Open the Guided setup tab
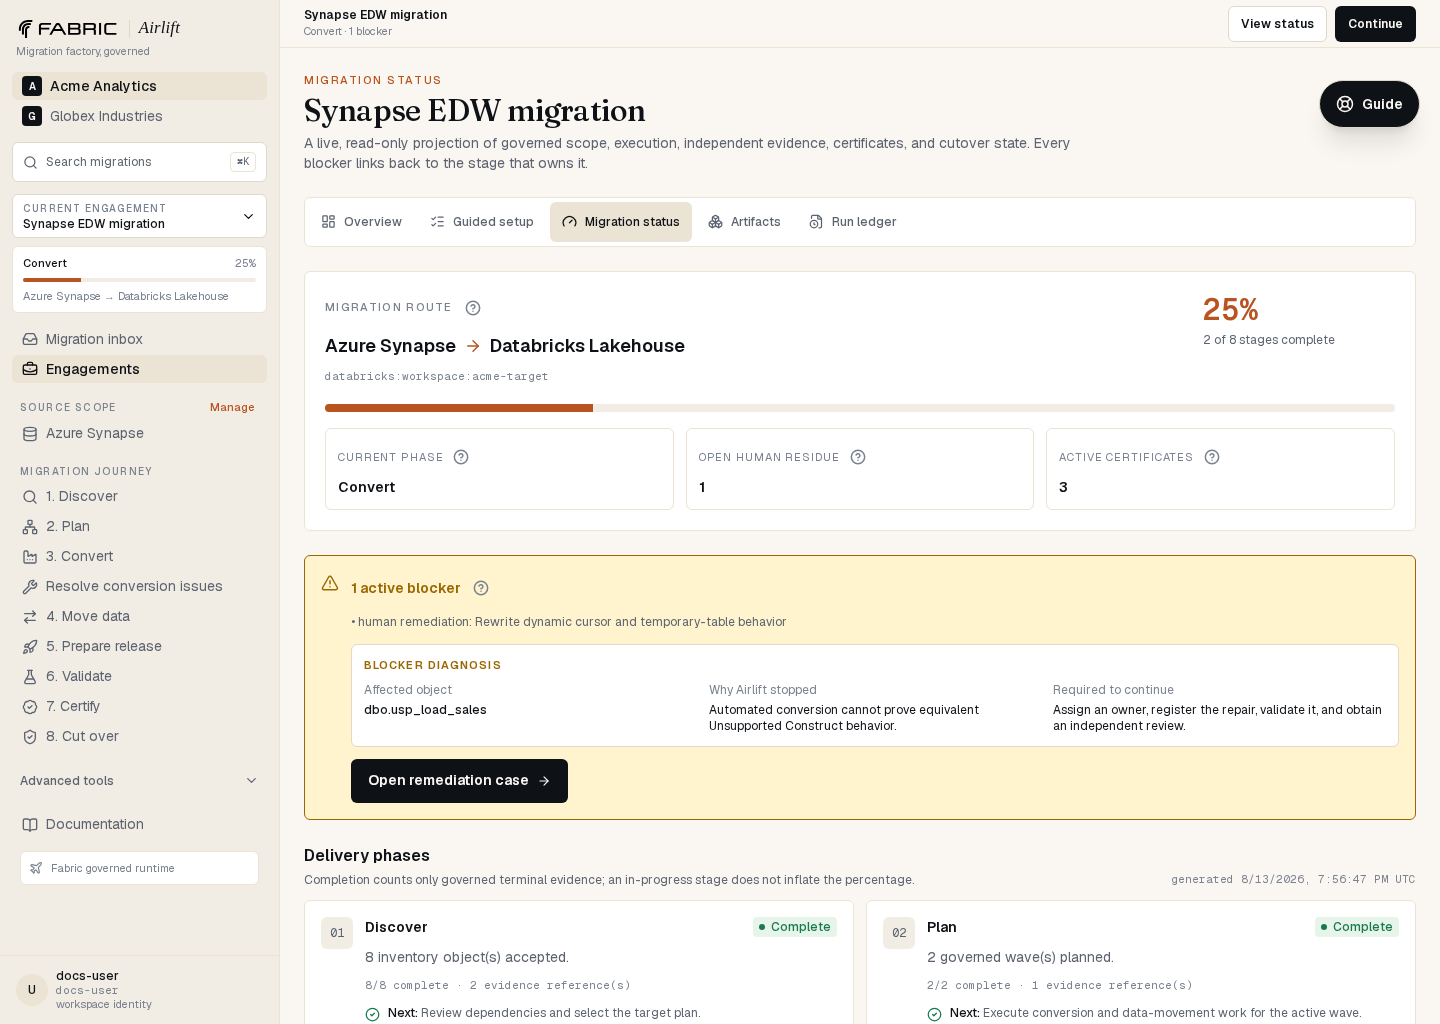The image size is (1440, 1024). (482, 222)
